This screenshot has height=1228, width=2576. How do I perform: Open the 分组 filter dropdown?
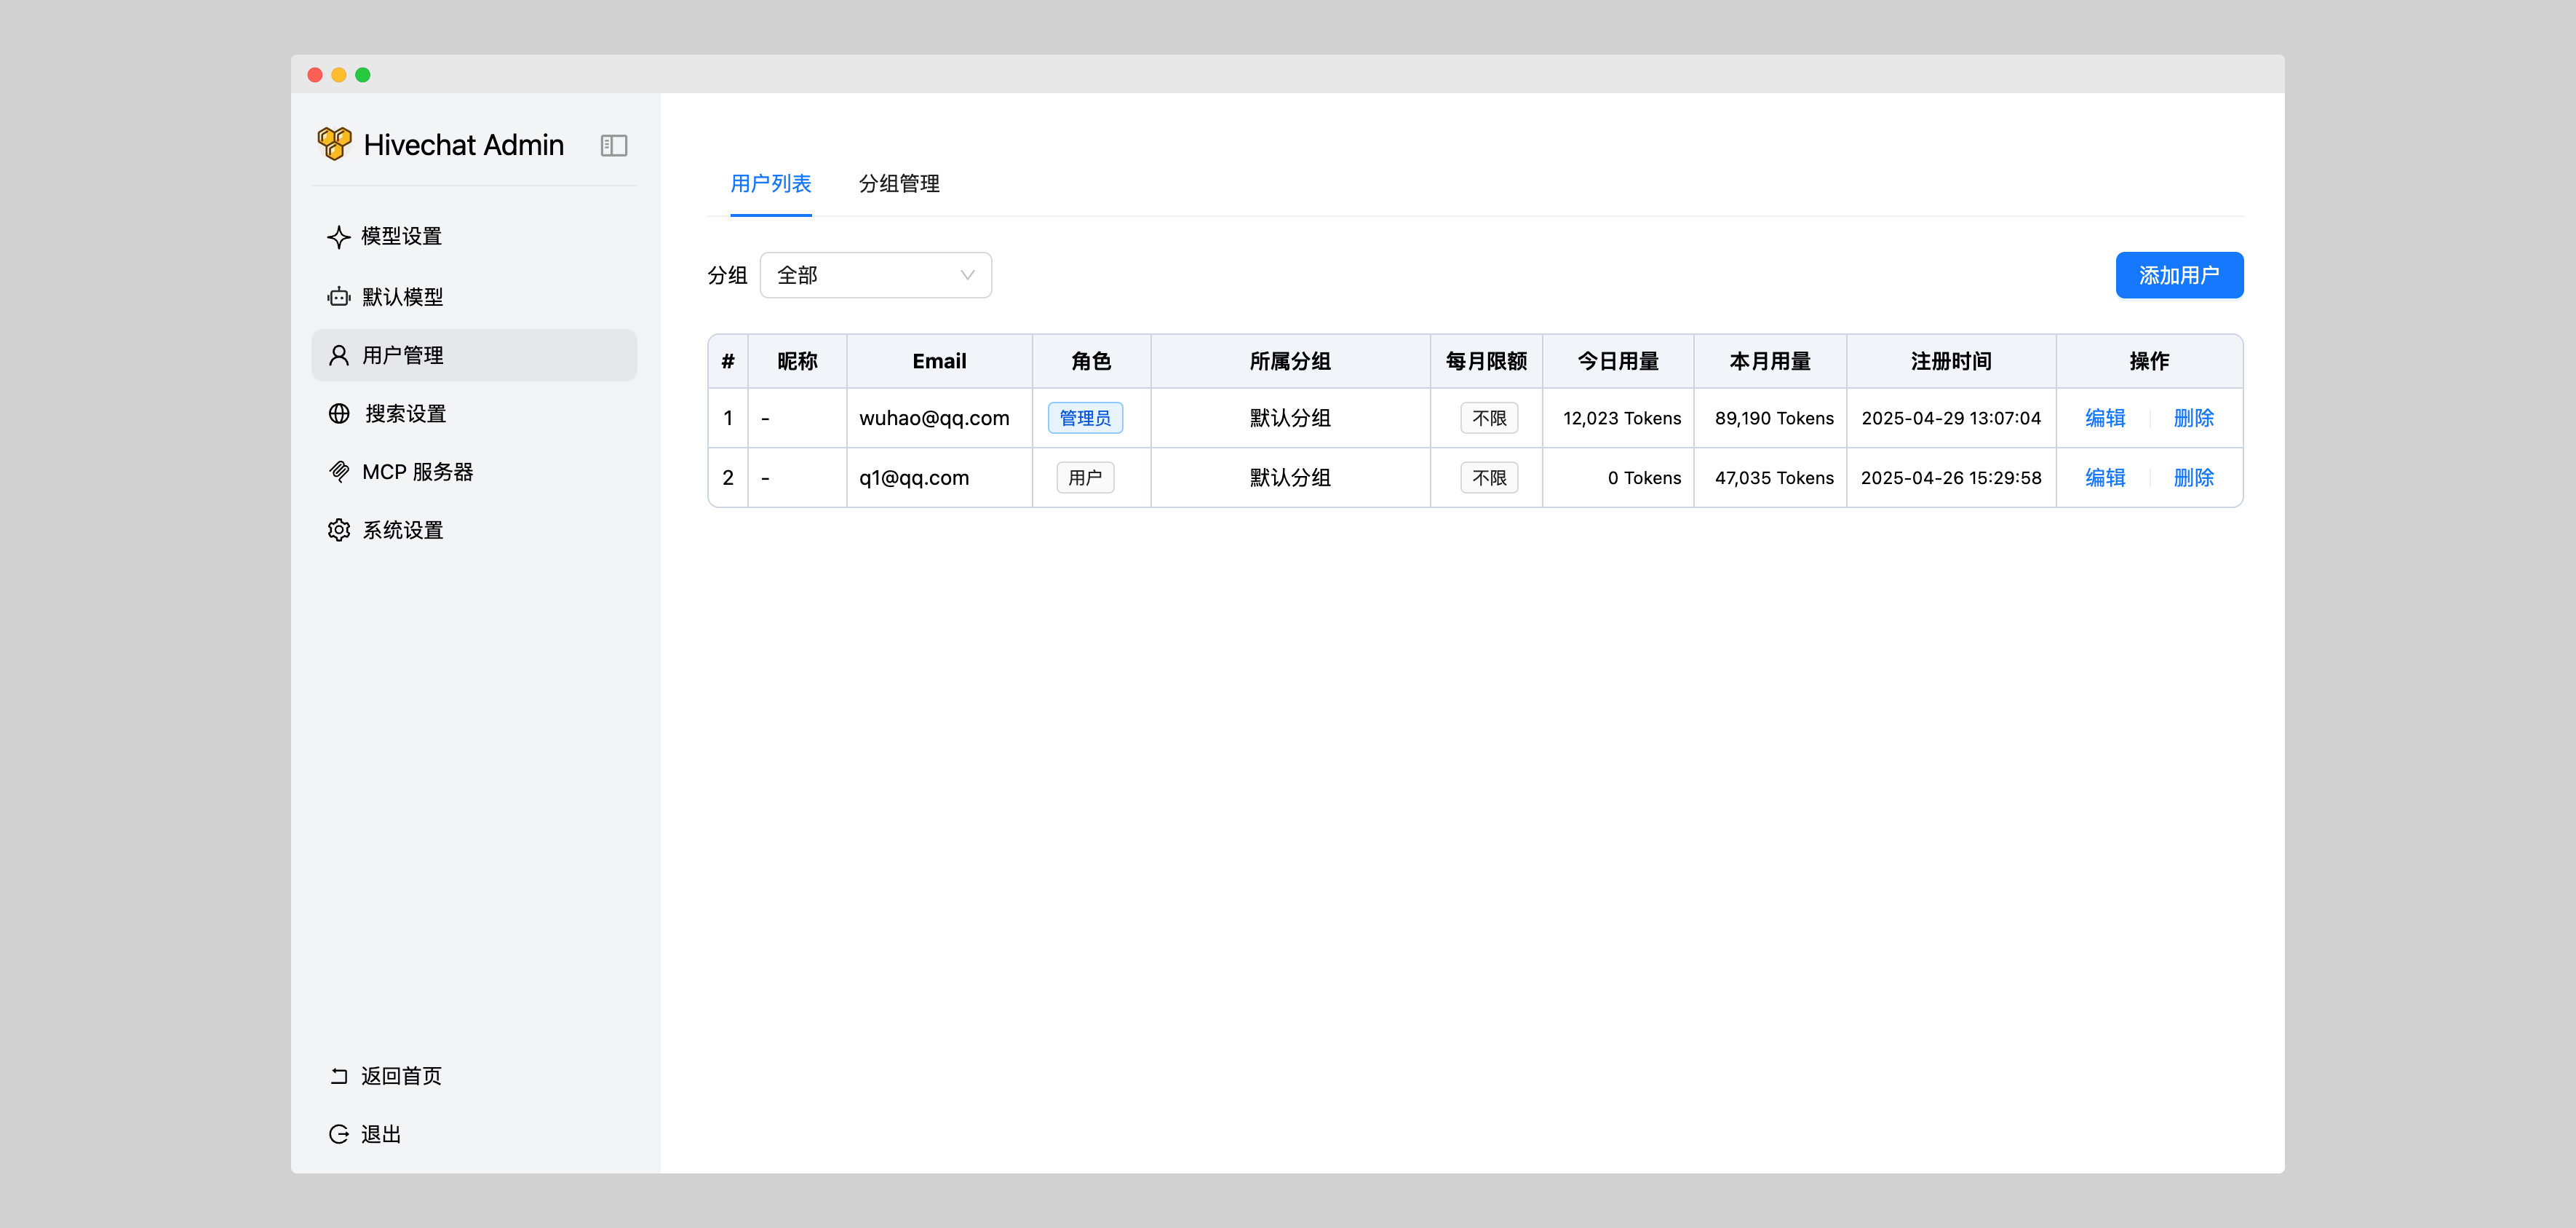tap(875, 276)
